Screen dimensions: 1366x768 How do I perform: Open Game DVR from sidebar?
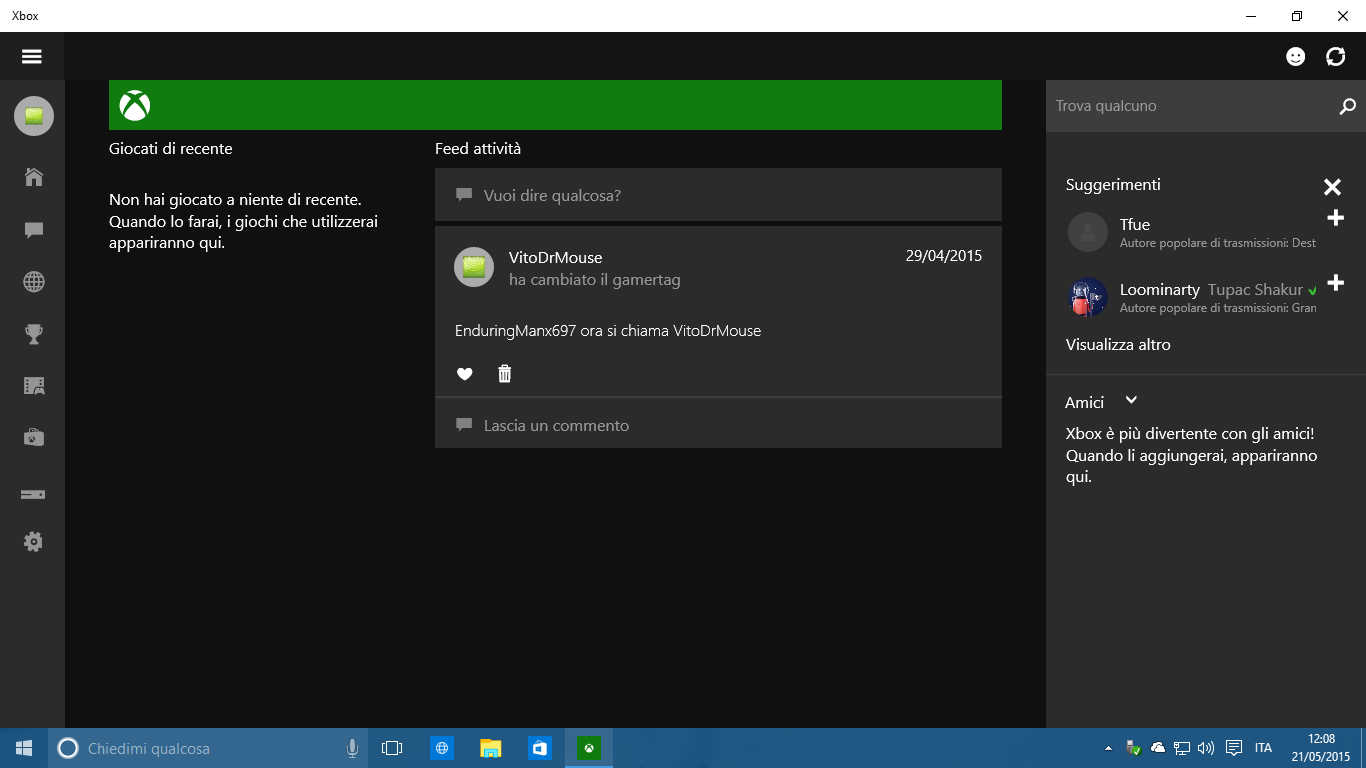(33, 386)
